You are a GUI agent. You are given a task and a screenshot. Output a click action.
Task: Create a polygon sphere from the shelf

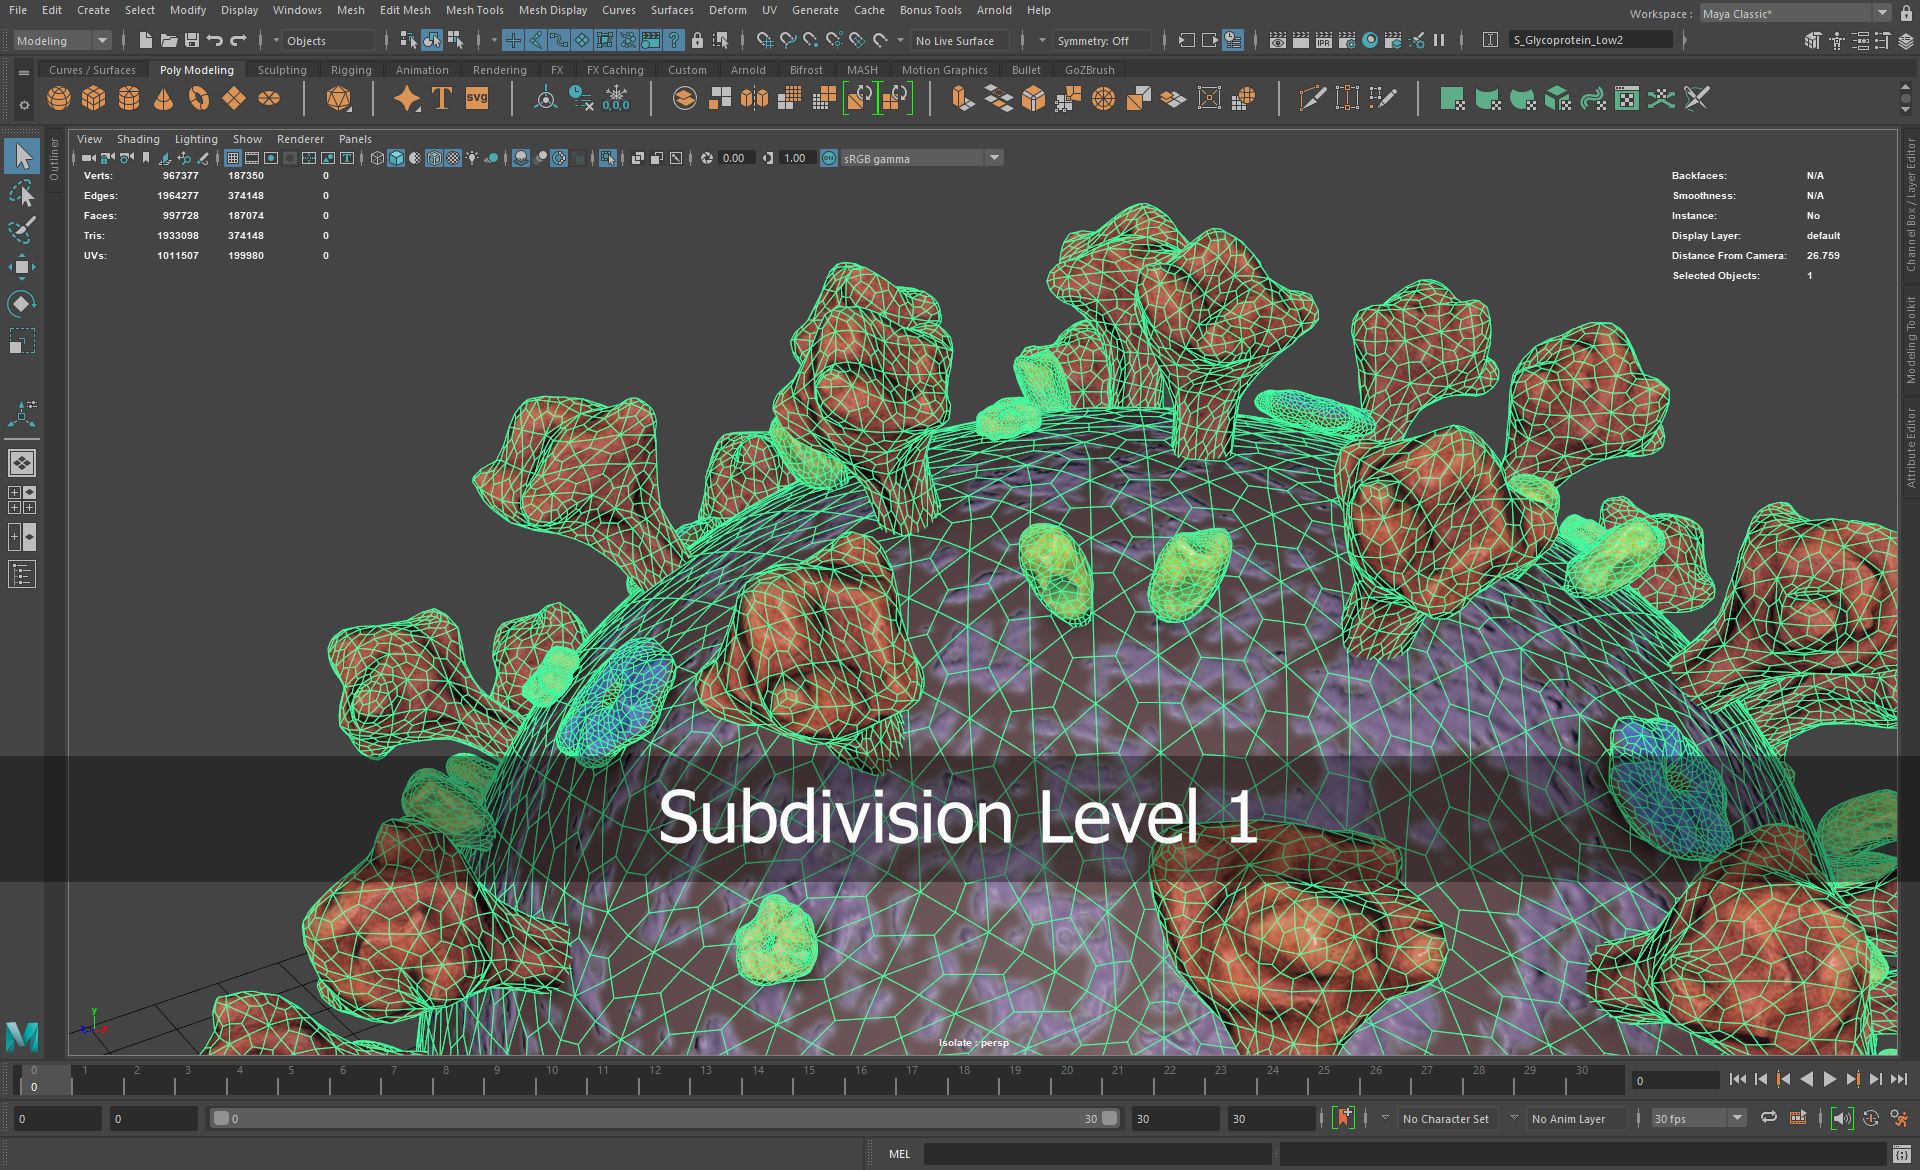click(59, 98)
